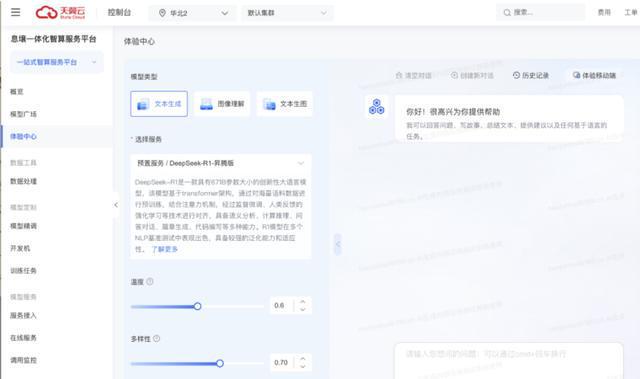Collapse the left sidebar with the arrow handle
This screenshot has width=640, height=379.
point(116,205)
